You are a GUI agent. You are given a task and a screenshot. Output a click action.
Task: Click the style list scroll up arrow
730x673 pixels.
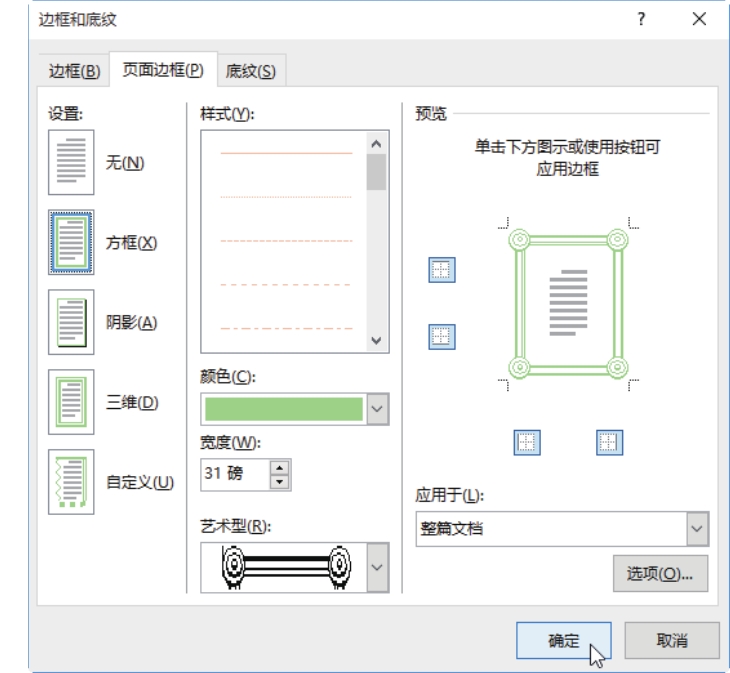[377, 144]
